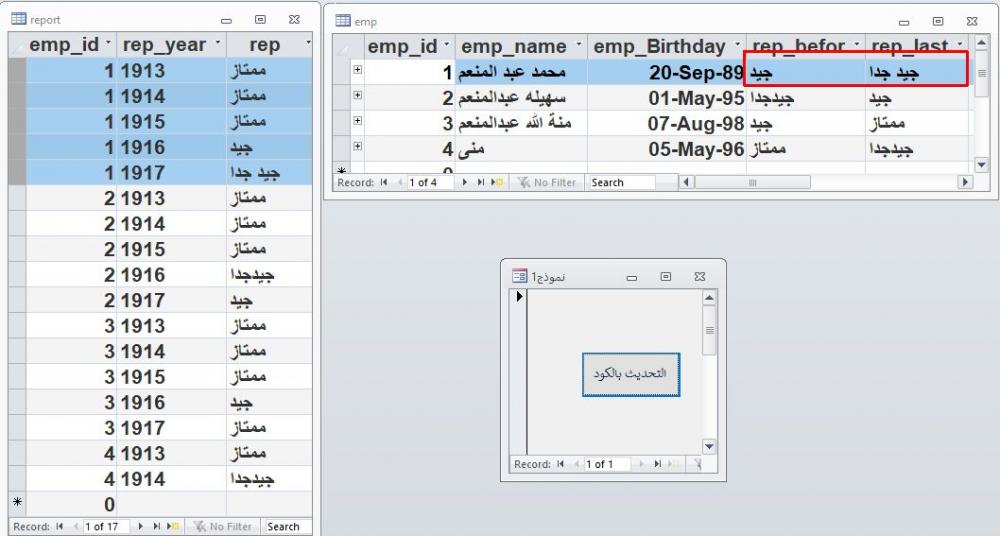The height and width of the screenshot is (536, 1000).
Task: Create new blank record in emp navigator
Action: (x=496, y=183)
